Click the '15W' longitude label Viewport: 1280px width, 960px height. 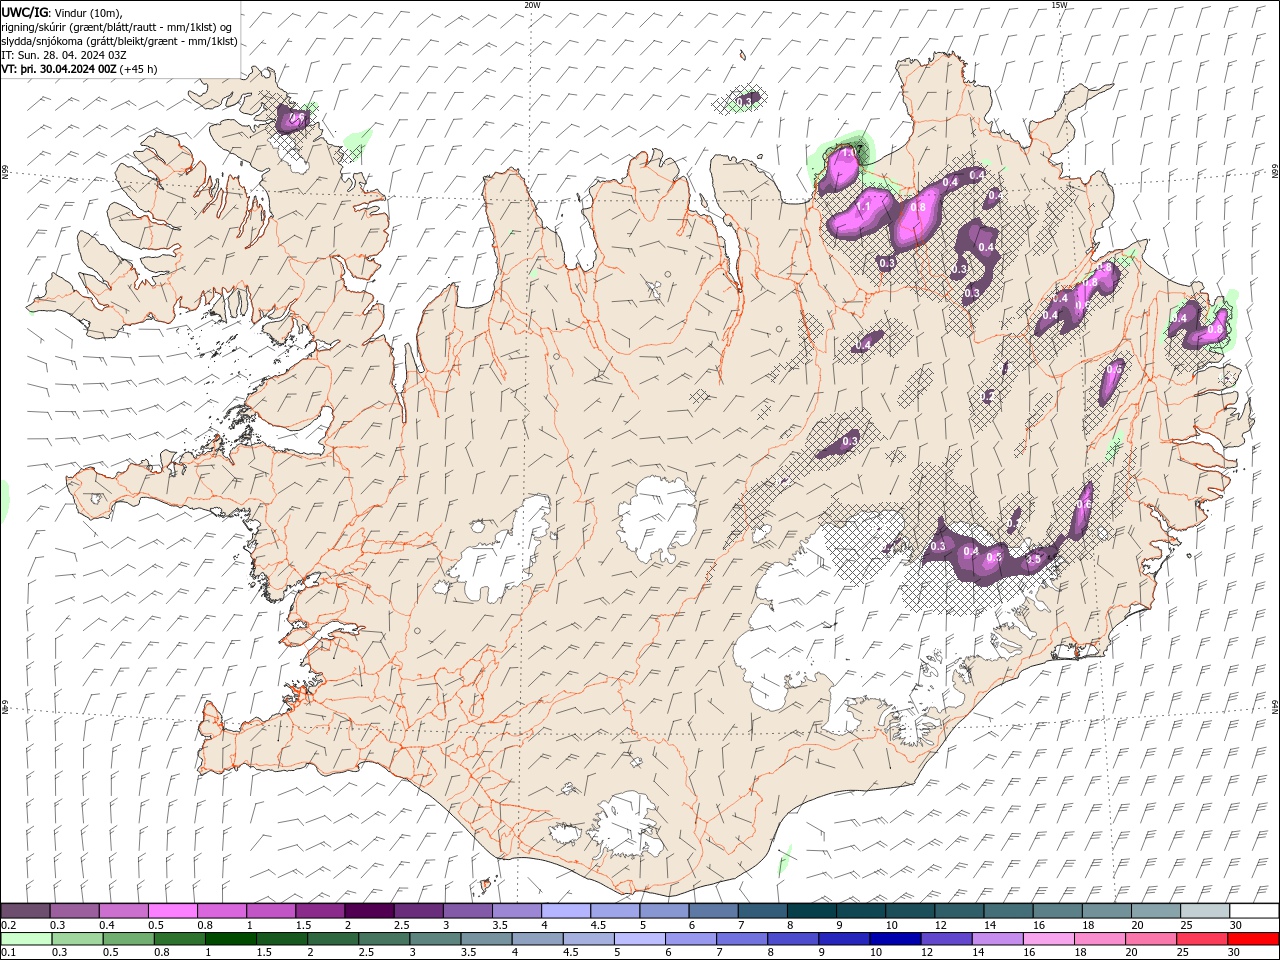tap(1059, 5)
